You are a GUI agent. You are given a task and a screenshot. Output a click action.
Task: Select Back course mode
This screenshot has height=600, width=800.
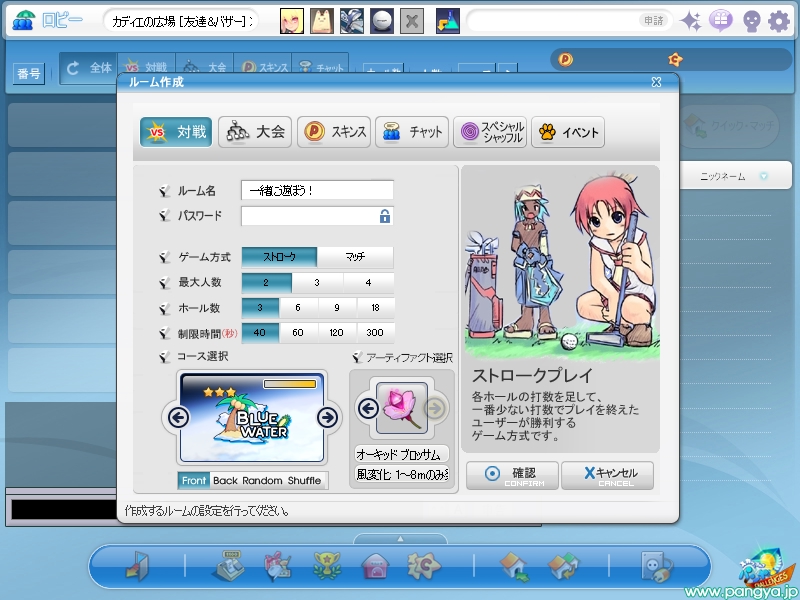click(x=226, y=481)
